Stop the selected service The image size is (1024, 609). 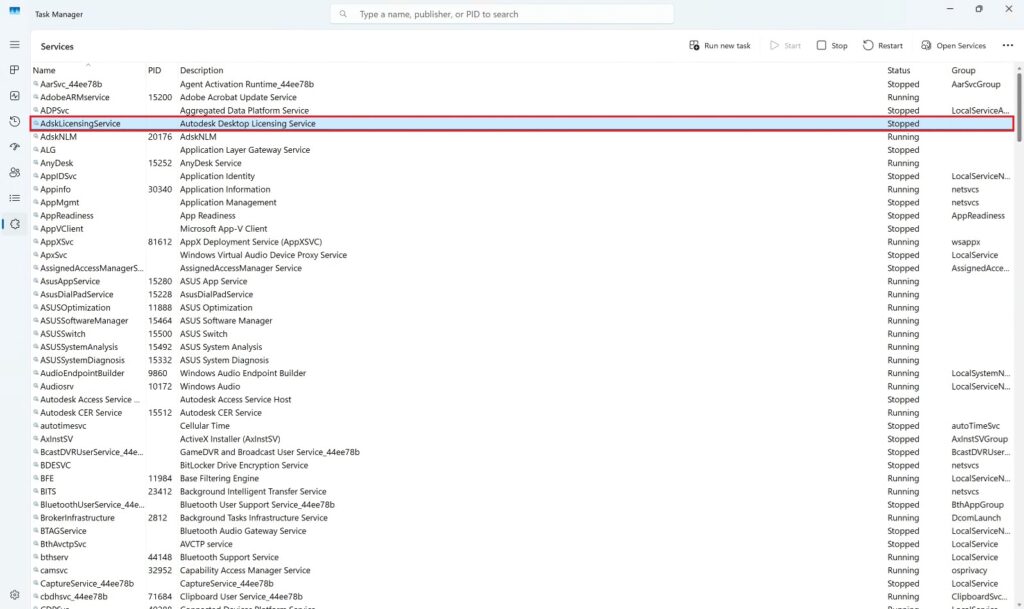click(x=831, y=46)
